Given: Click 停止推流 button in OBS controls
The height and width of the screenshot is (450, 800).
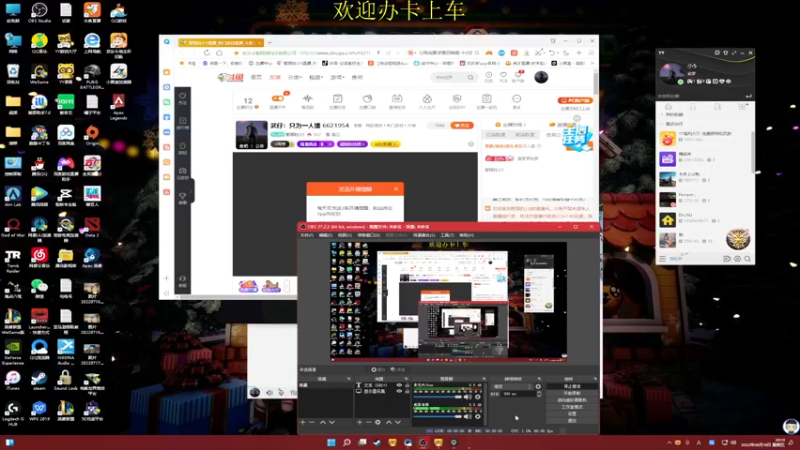Looking at the screenshot, I should [x=572, y=387].
